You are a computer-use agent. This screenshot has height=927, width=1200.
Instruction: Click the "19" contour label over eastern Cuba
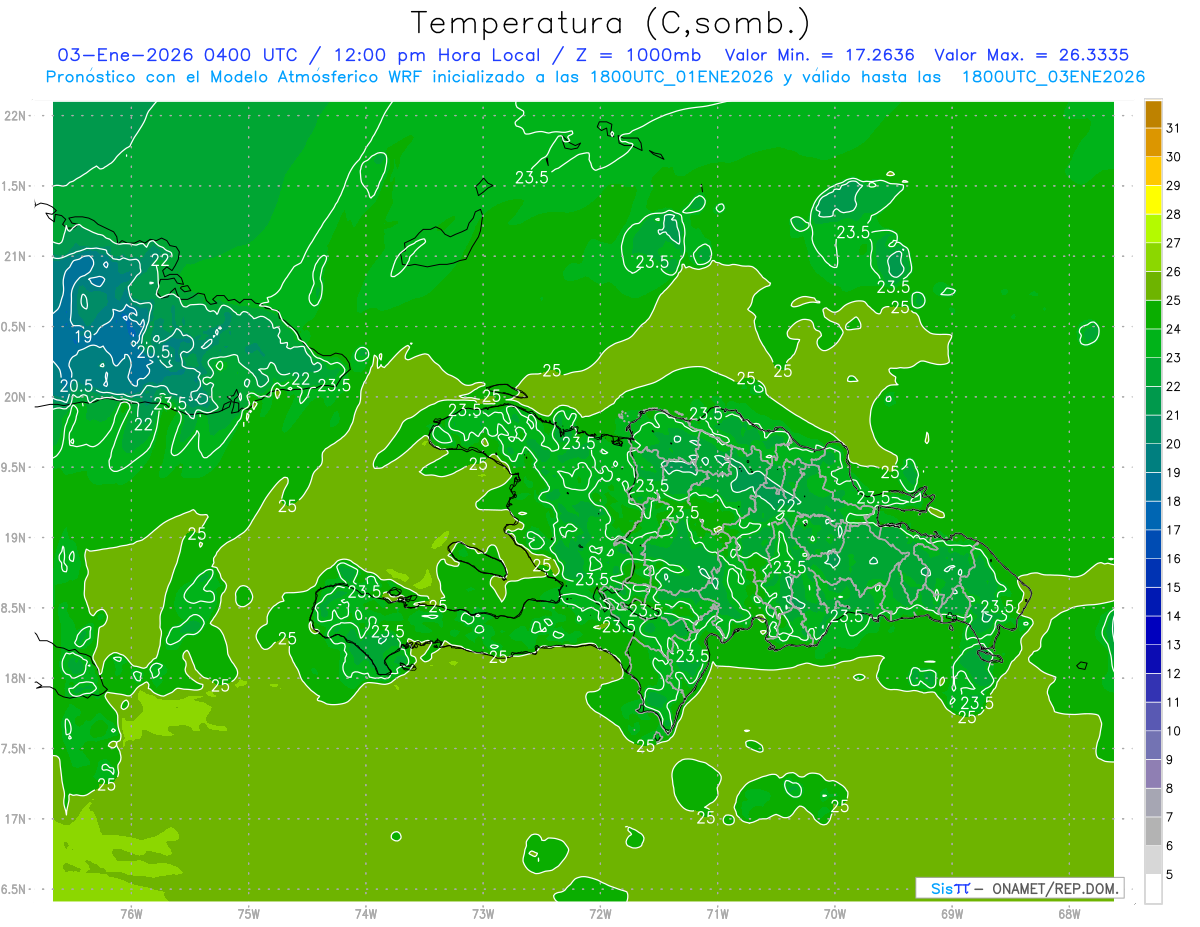pos(83,337)
